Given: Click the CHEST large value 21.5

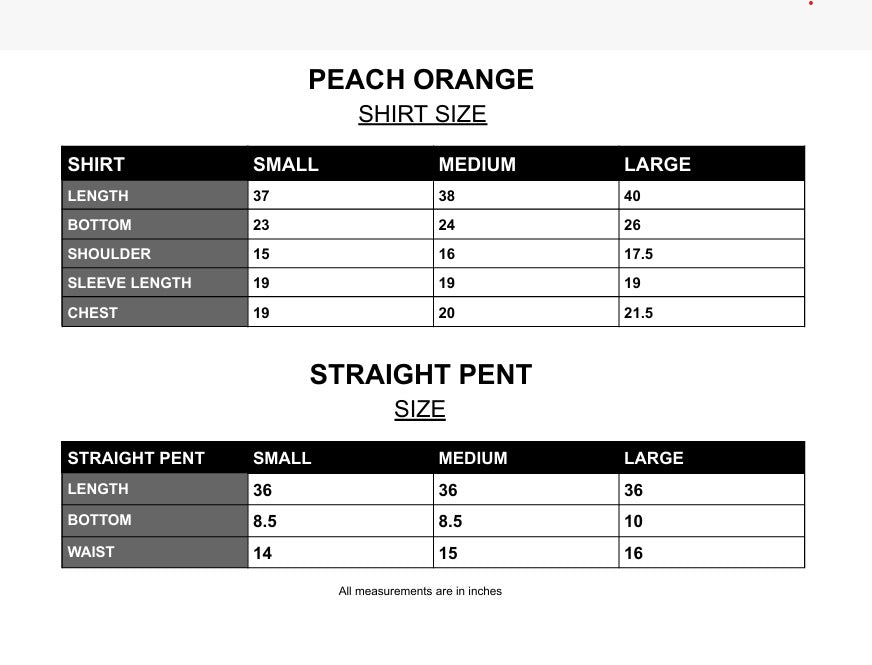Looking at the screenshot, I should pos(638,313).
